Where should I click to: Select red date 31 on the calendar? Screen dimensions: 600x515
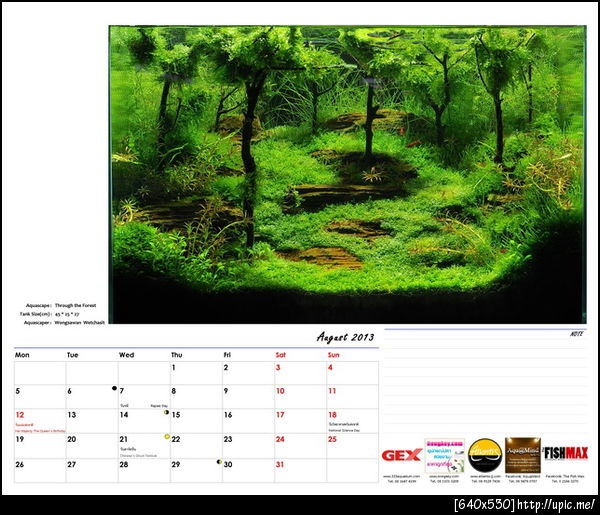point(280,465)
